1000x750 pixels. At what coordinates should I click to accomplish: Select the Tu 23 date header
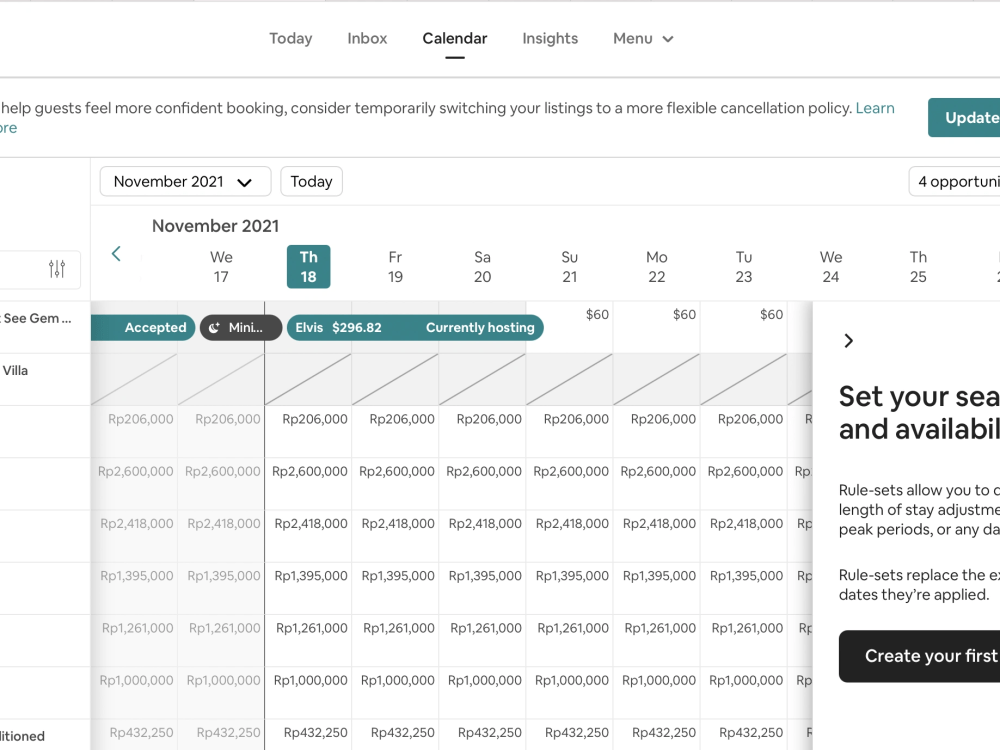click(x=744, y=267)
